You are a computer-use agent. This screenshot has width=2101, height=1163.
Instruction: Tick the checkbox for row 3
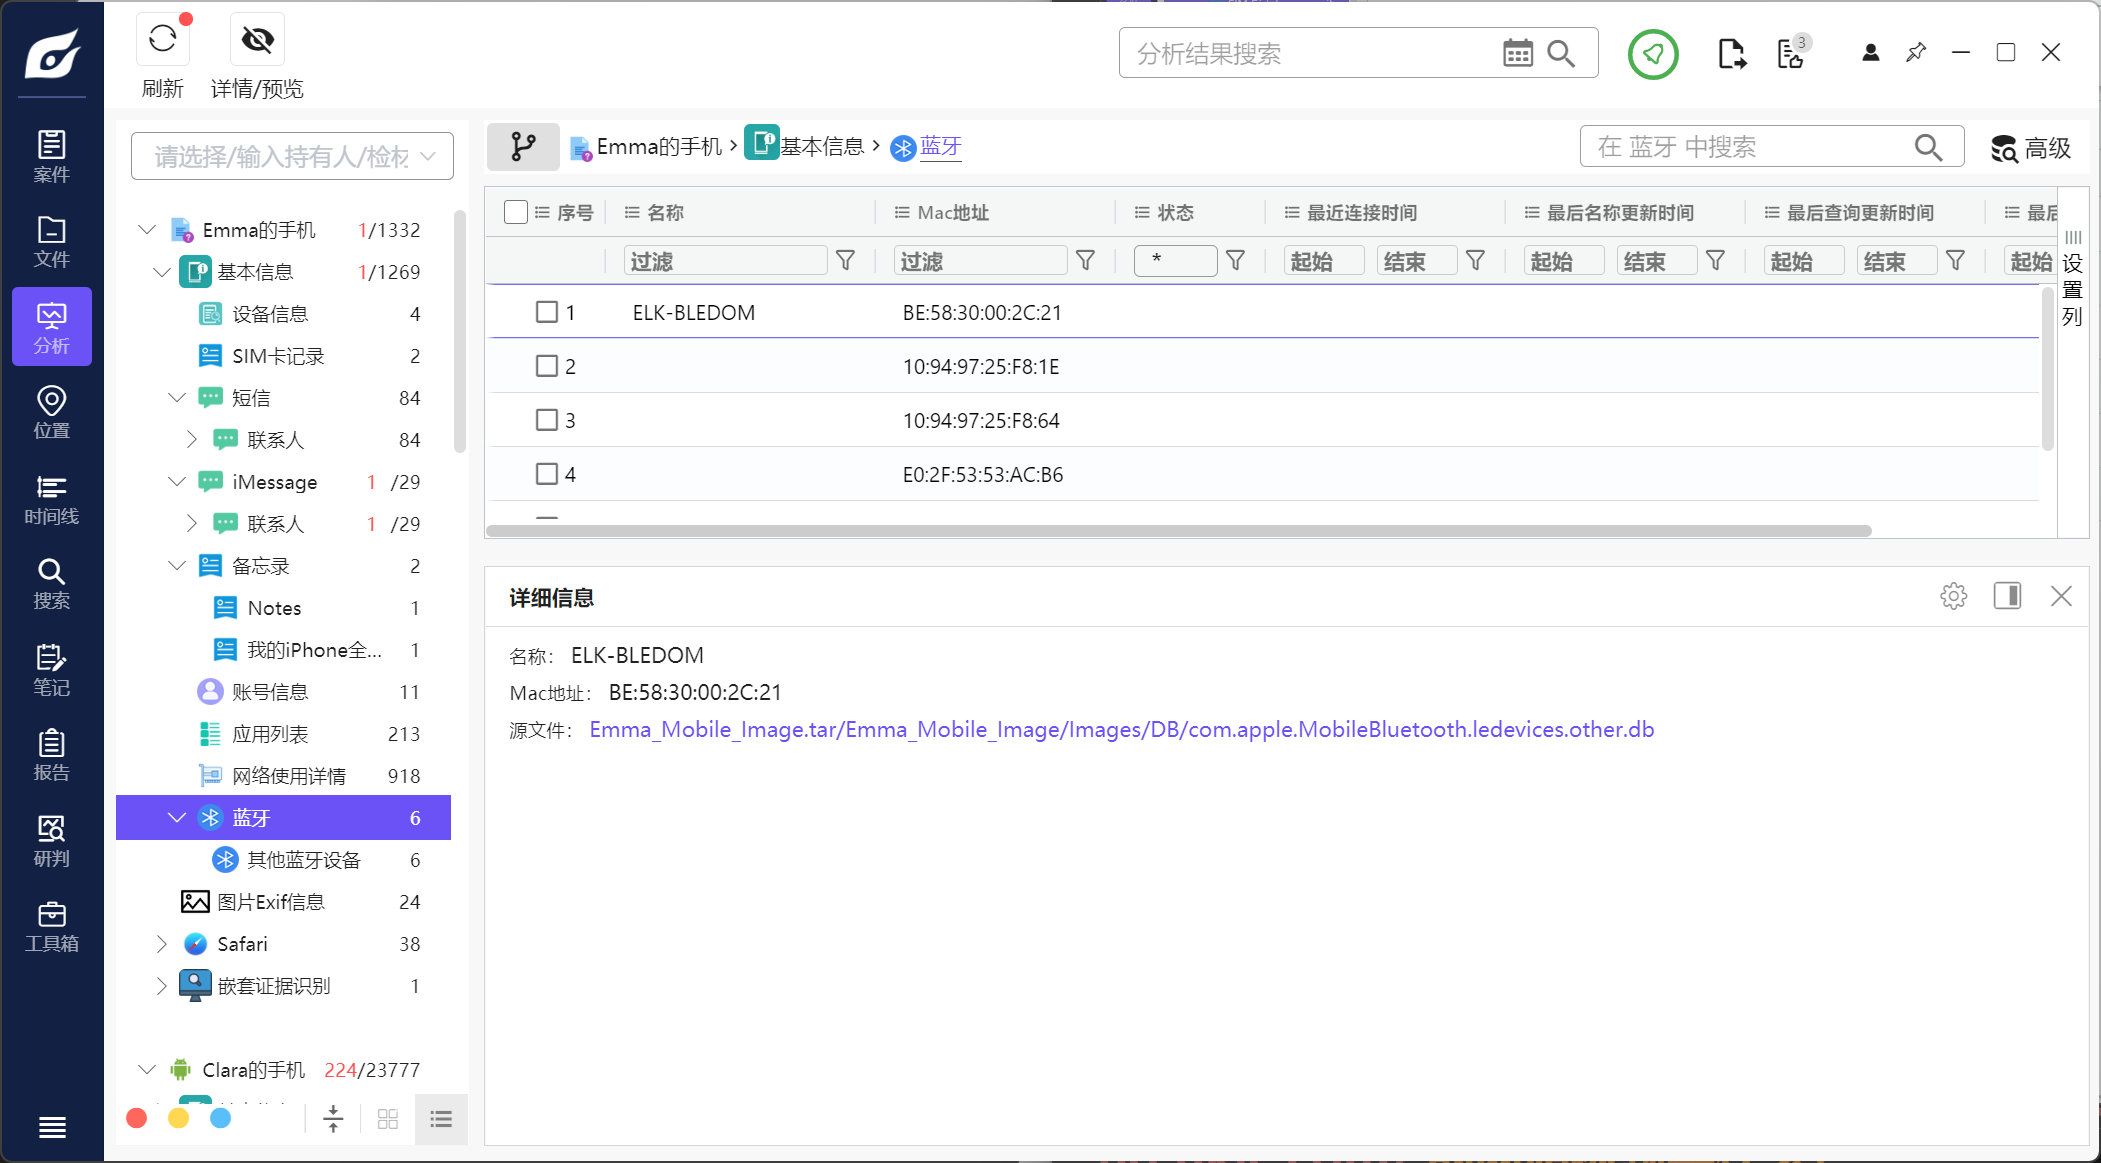[x=546, y=420]
